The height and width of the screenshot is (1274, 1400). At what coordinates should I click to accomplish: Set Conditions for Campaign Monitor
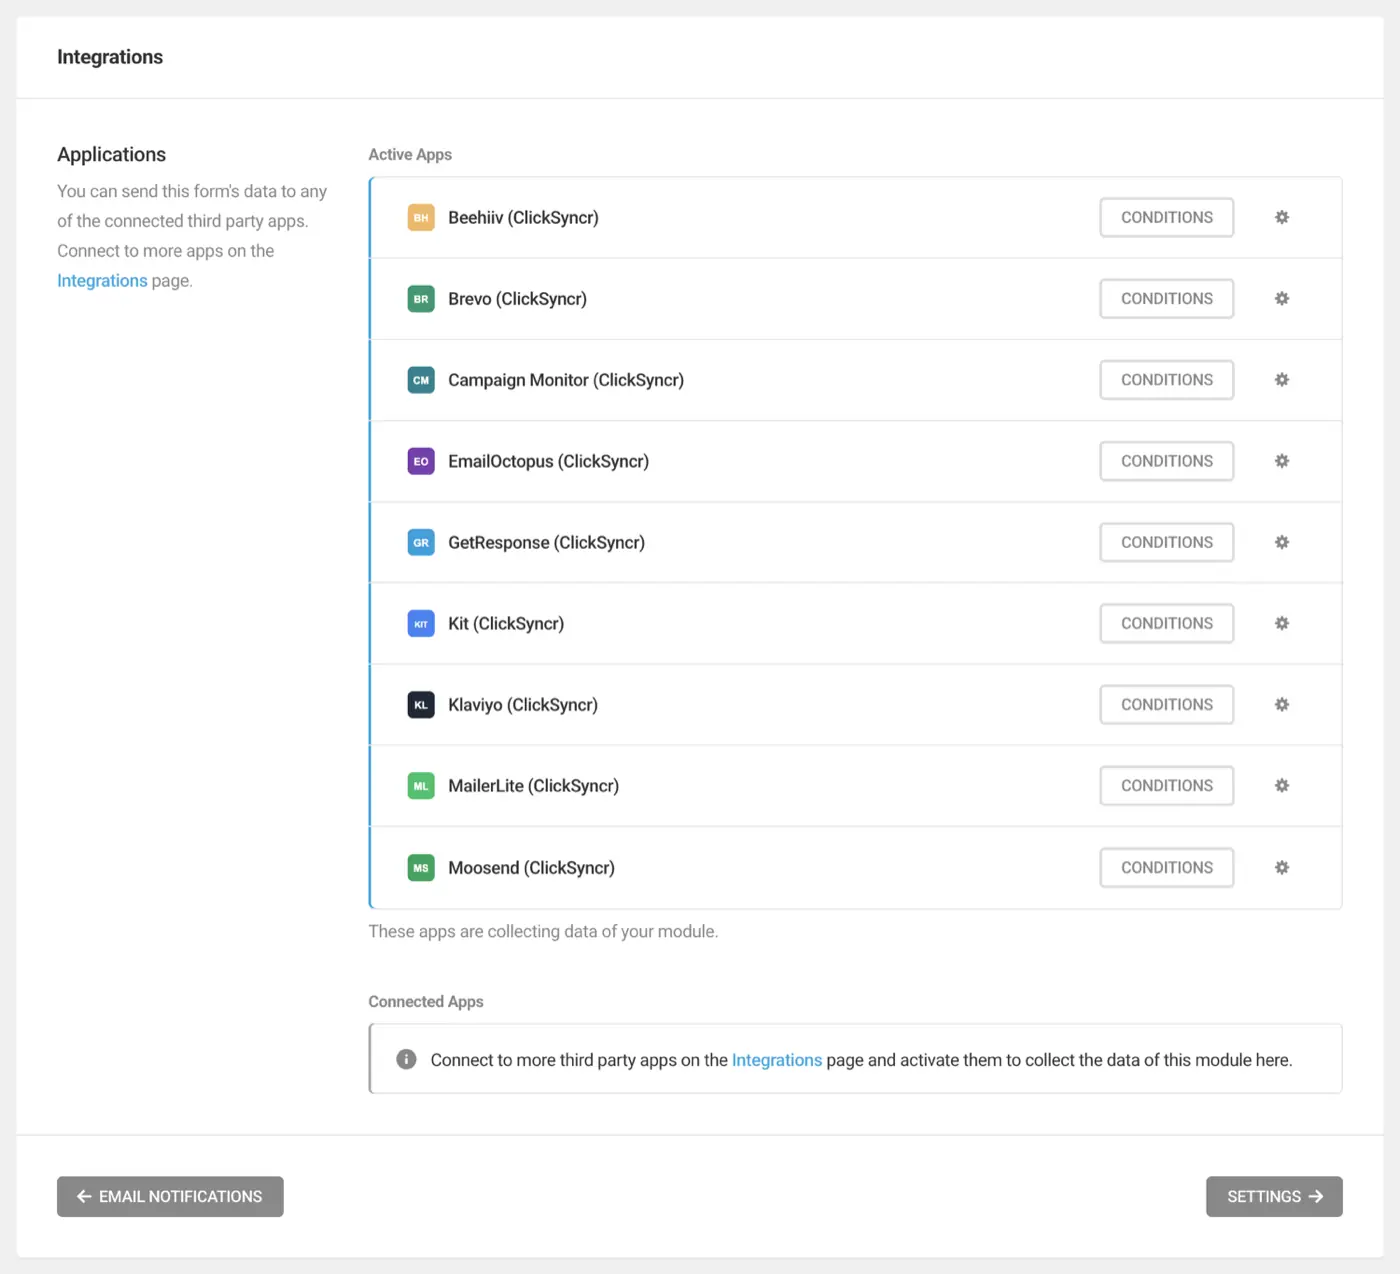(1166, 380)
